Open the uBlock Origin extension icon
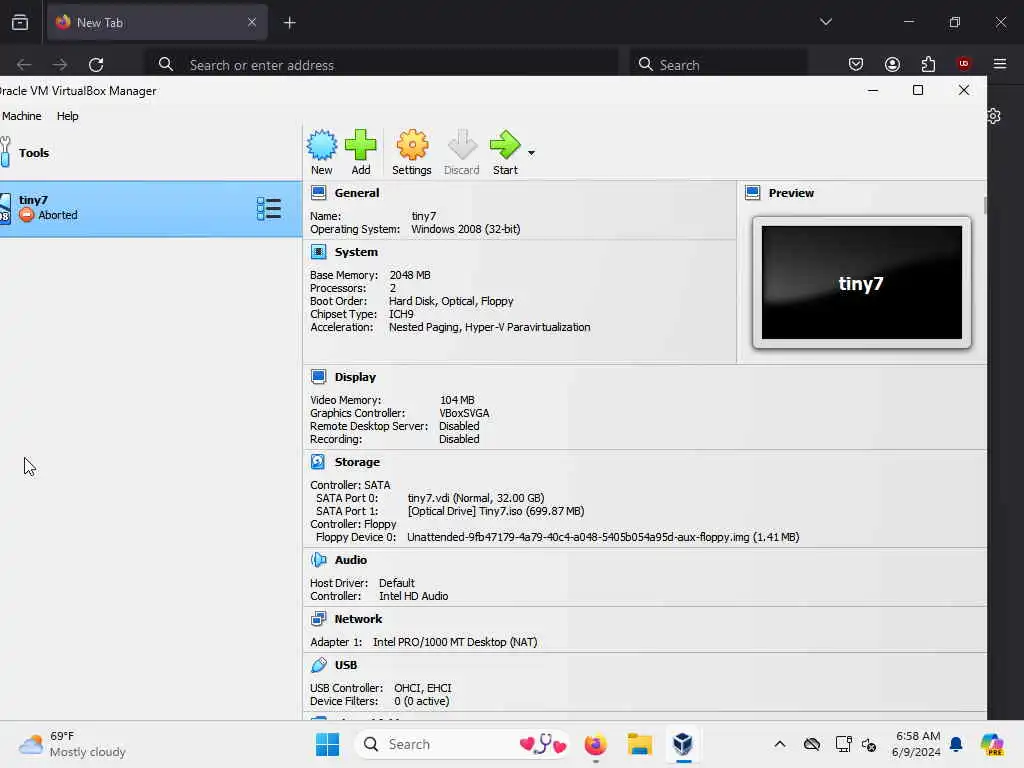1024x768 pixels. point(964,64)
